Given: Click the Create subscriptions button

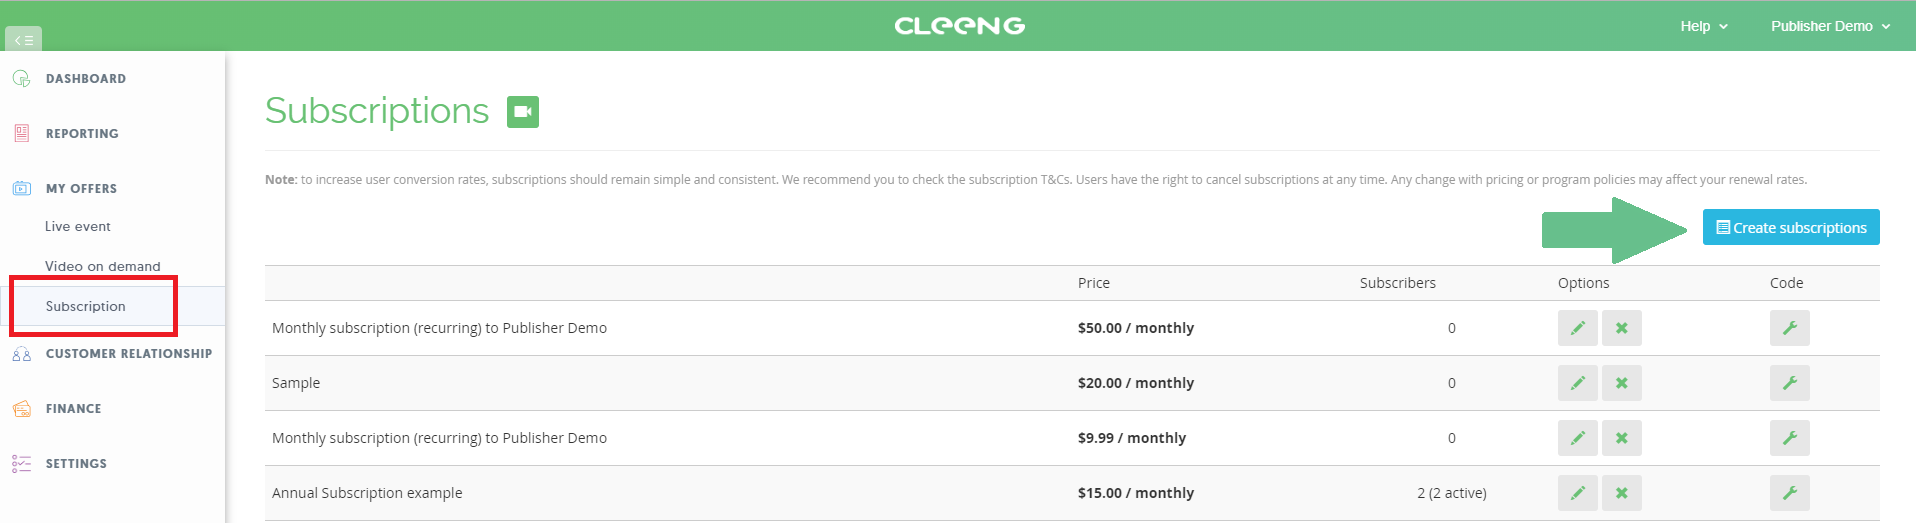Looking at the screenshot, I should click(x=1791, y=227).
